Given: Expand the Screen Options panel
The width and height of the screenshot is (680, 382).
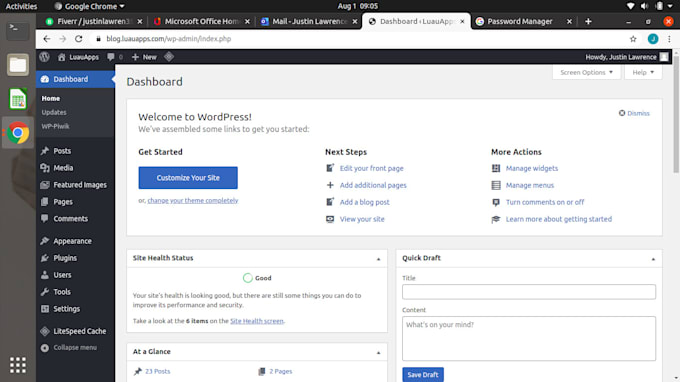Looking at the screenshot, I should coord(586,72).
